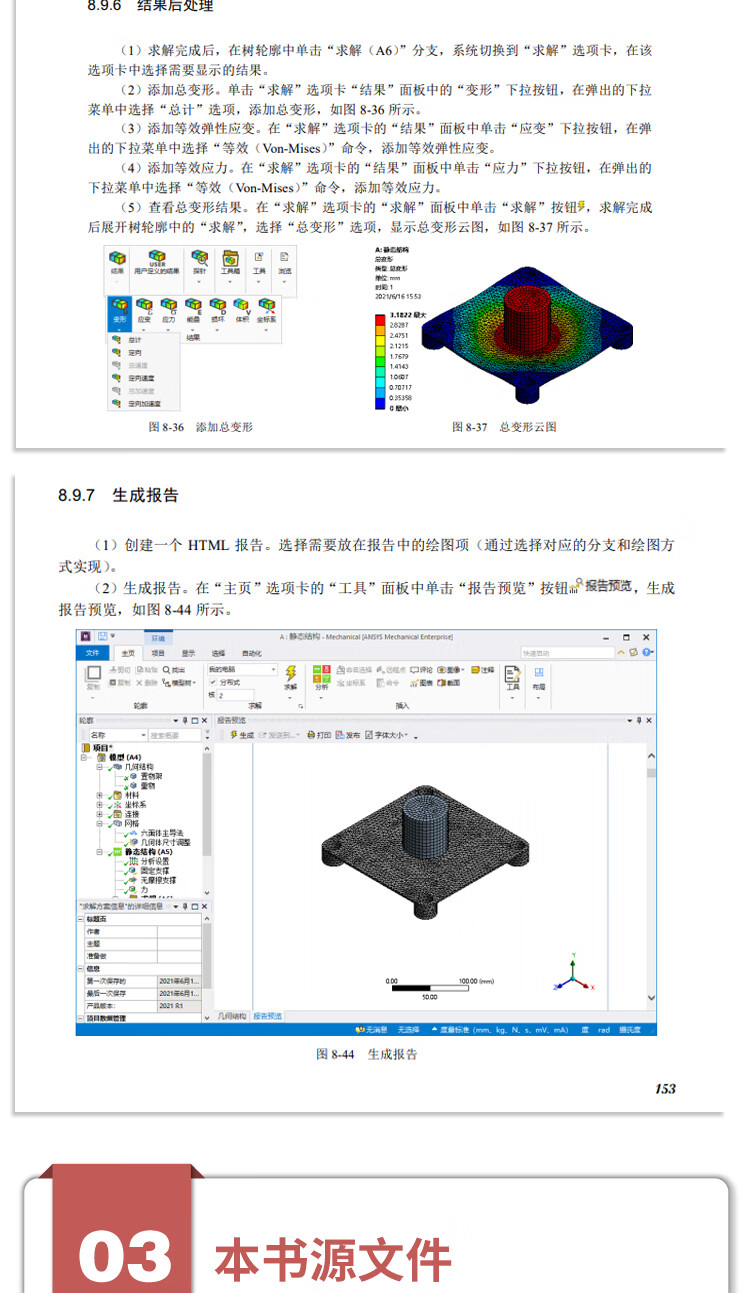
Task: Click the 无消息 status bar entry
Action: 372,1029
